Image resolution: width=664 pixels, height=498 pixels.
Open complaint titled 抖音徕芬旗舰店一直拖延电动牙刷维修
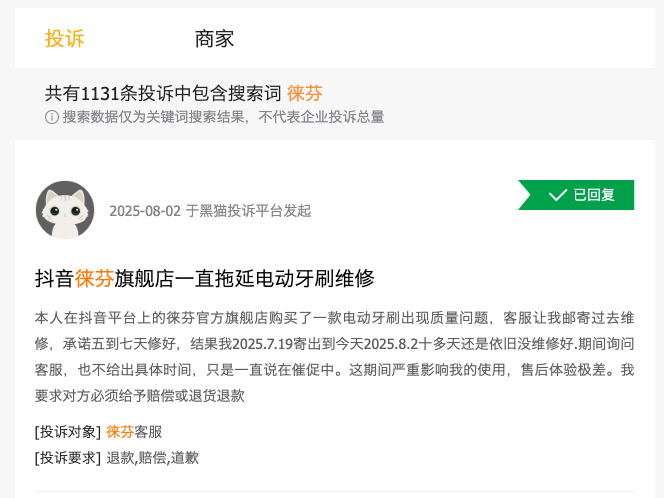click(204, 278)
